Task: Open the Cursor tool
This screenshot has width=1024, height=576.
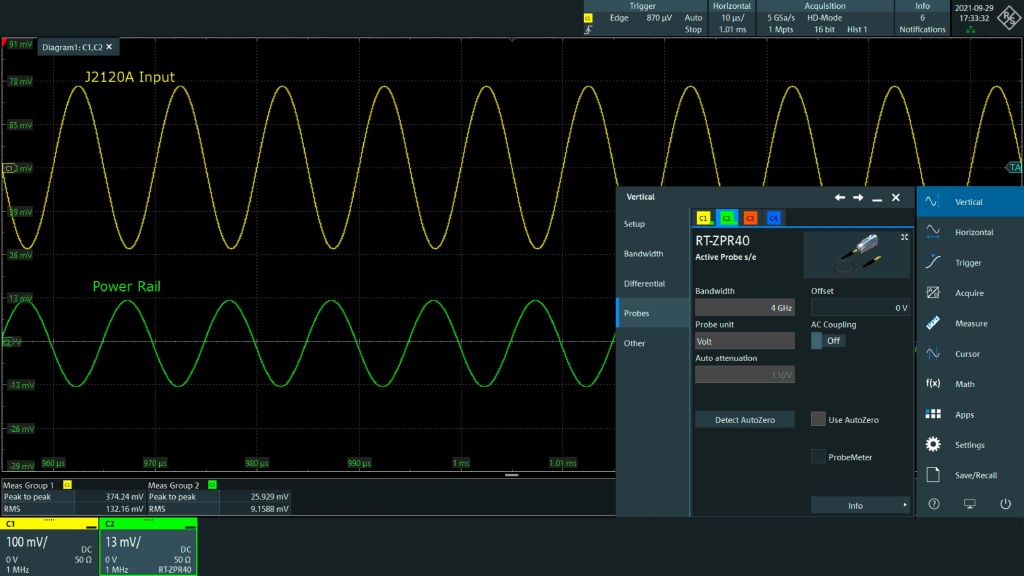Action: (933, 354)
